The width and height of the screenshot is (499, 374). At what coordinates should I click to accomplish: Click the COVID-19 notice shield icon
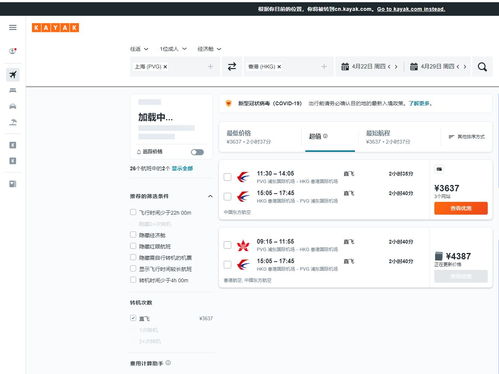tap(228, 103)
